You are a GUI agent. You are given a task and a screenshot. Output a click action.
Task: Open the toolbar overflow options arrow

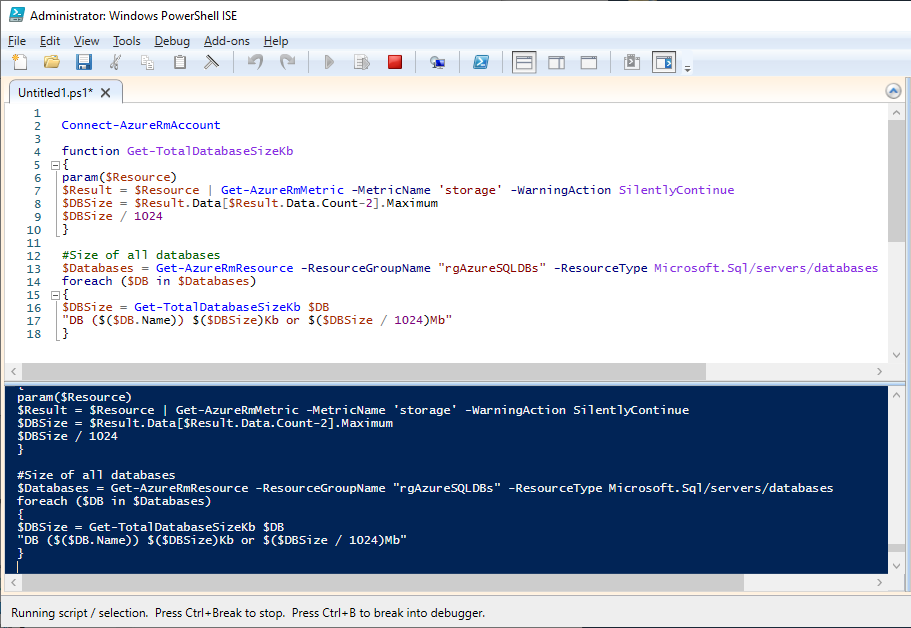point(687,69)
